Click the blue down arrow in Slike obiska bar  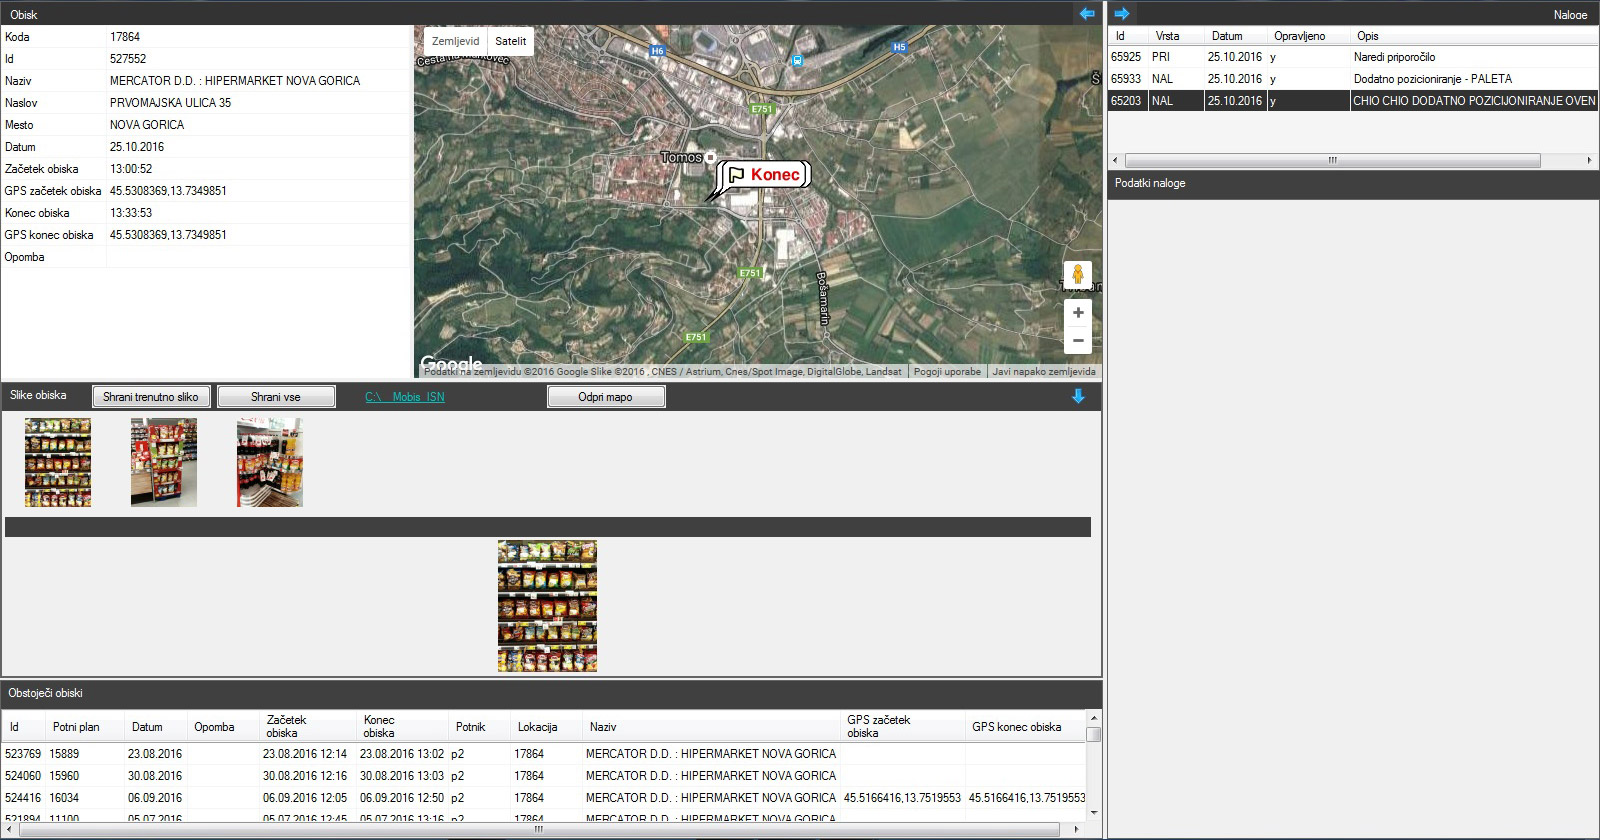(1078, 396)
